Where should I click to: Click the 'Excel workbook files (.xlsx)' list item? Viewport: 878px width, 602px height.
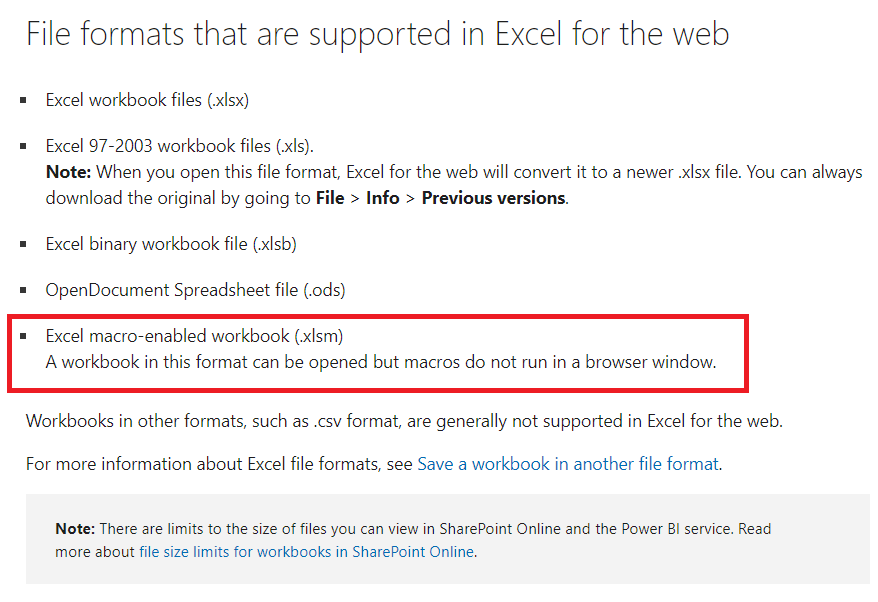(x=147, y=100)
